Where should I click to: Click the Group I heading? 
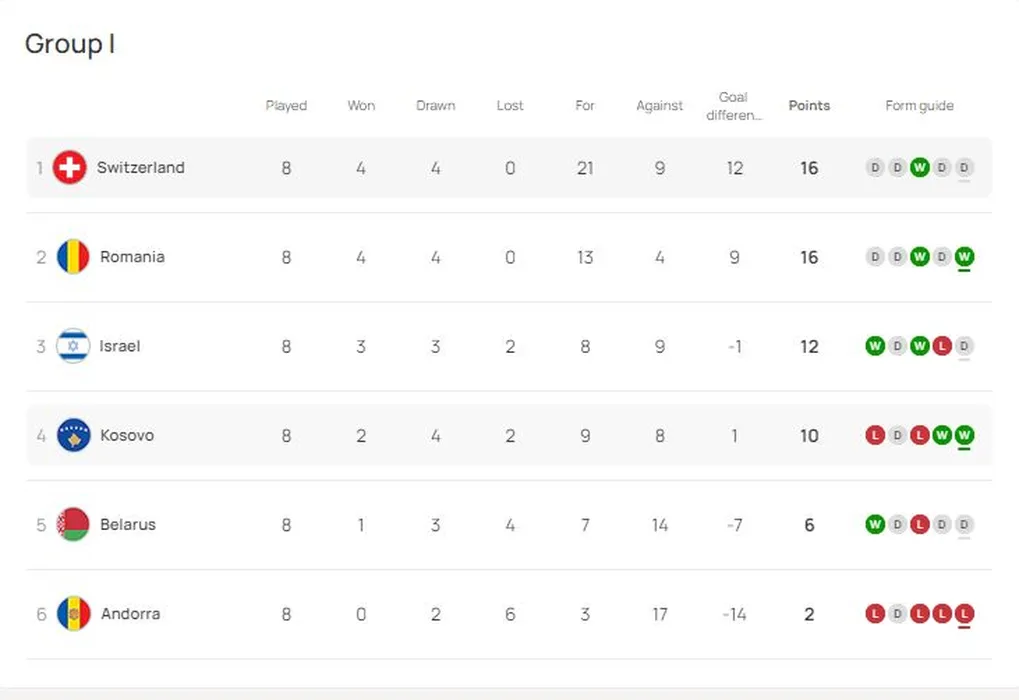(70, 44)
